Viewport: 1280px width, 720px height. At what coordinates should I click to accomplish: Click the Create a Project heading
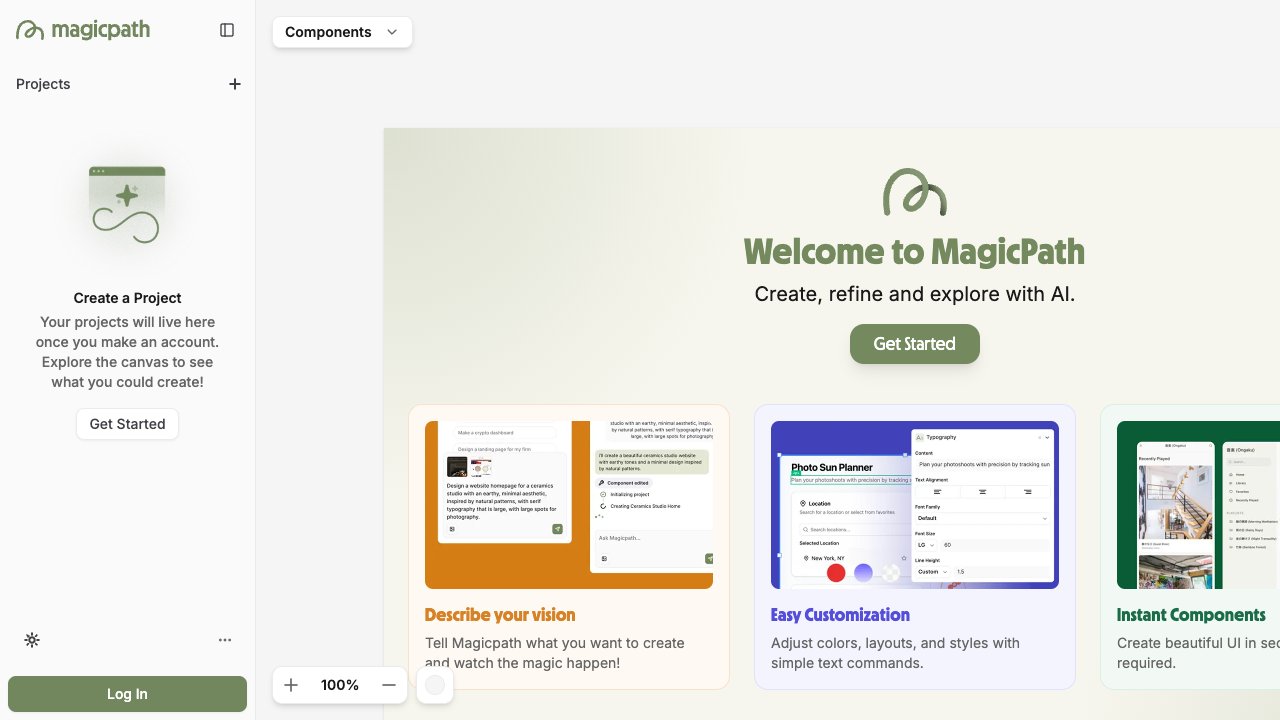pos(127,298)
